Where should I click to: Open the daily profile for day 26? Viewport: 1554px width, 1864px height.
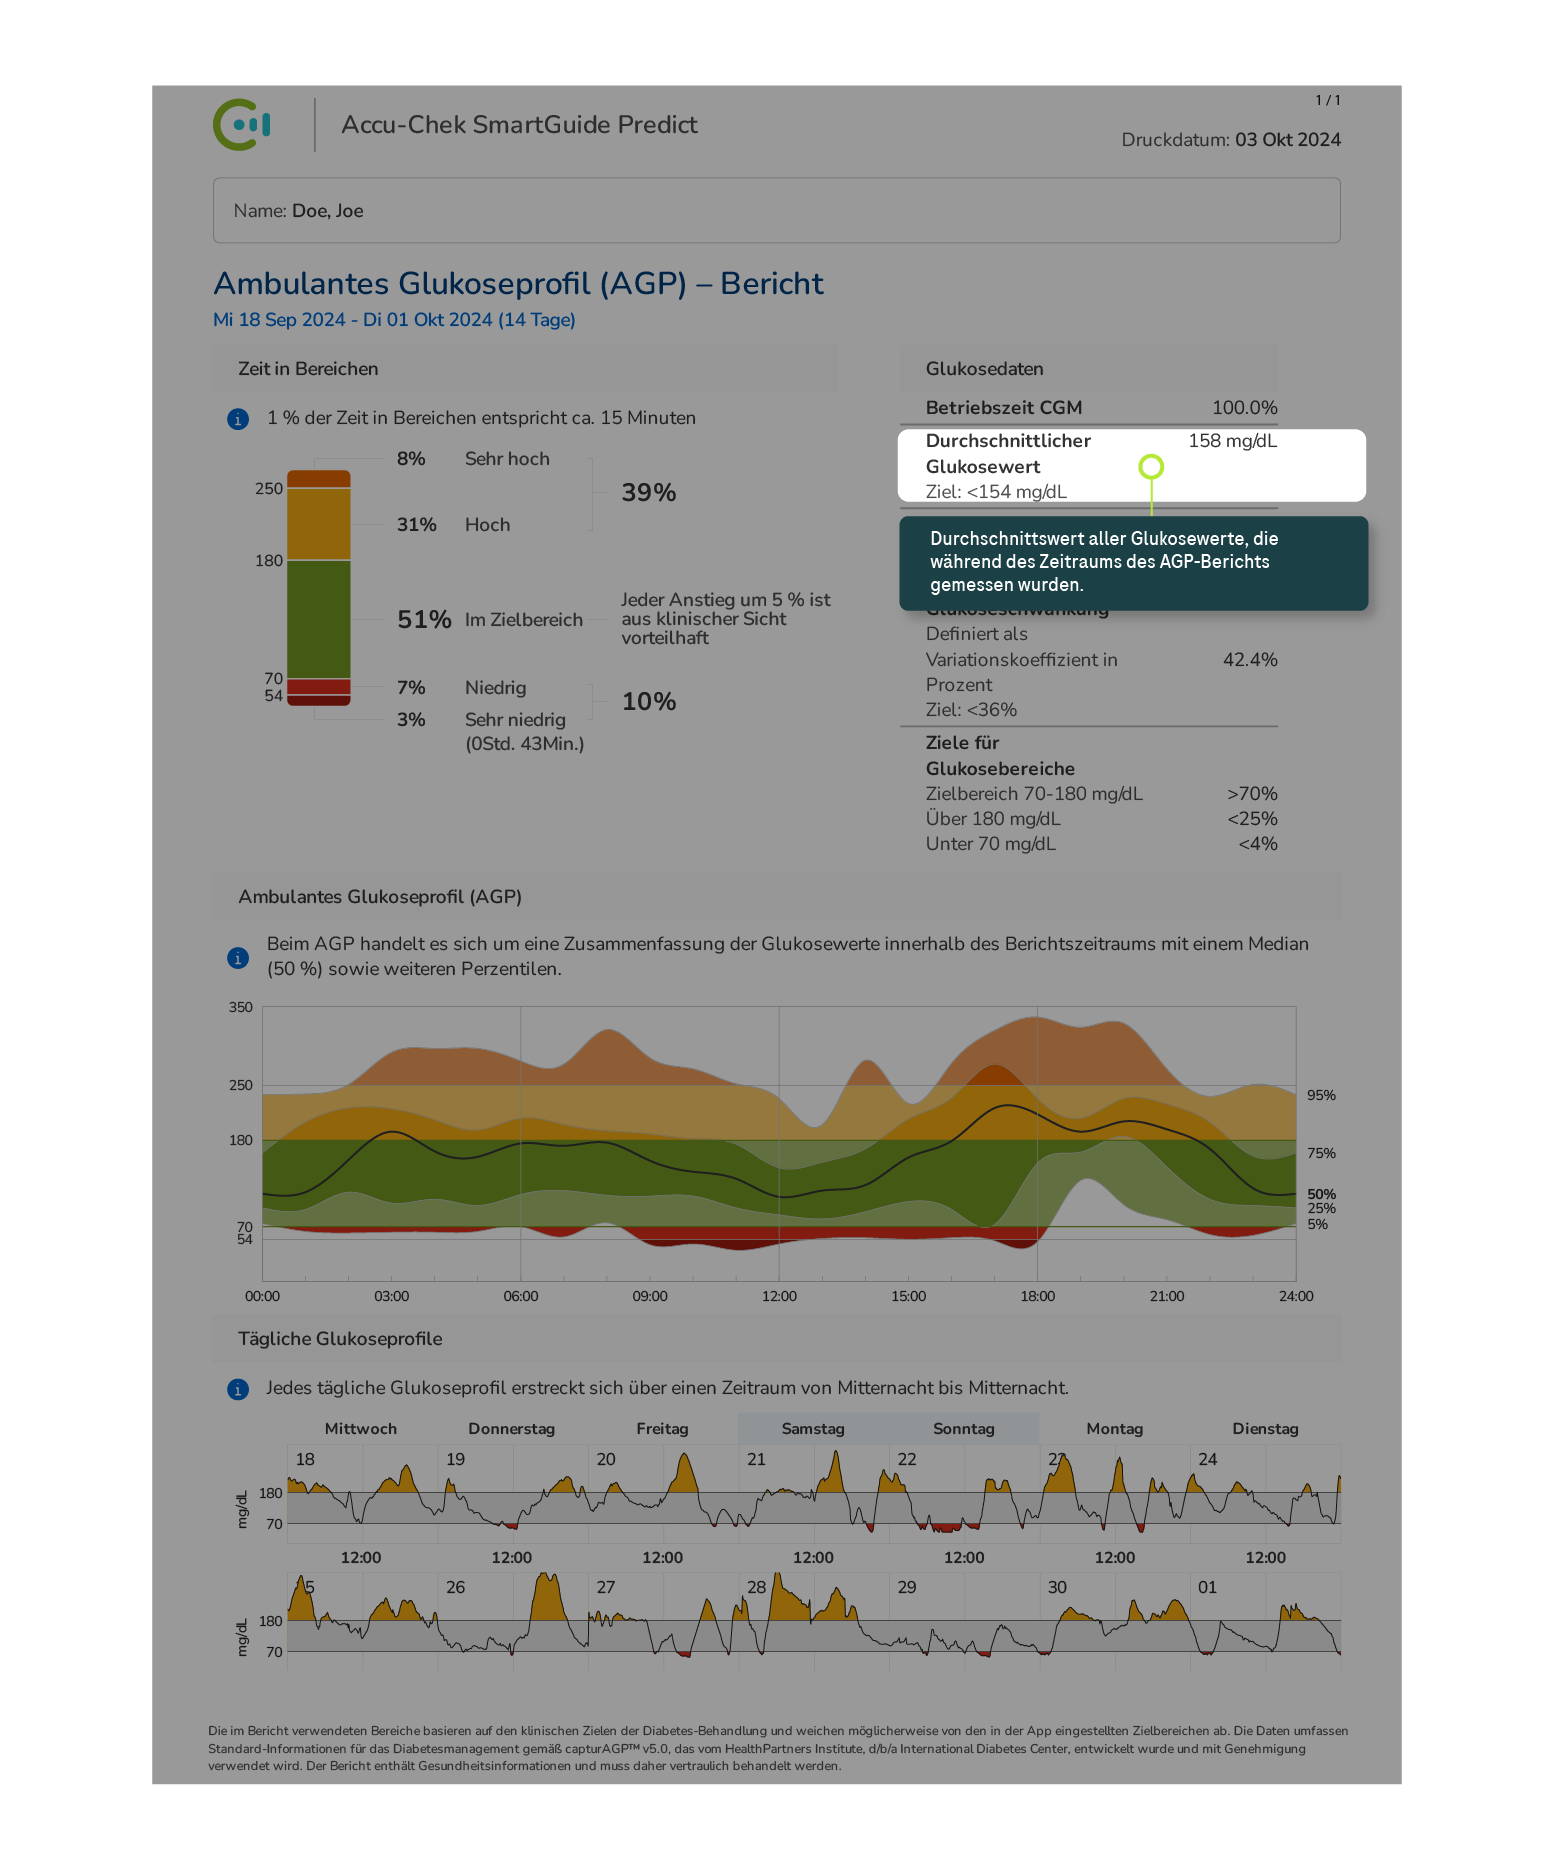(x=513, y=1621)
